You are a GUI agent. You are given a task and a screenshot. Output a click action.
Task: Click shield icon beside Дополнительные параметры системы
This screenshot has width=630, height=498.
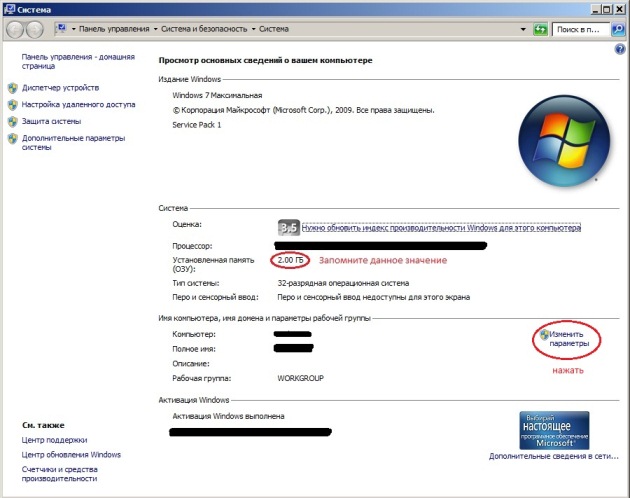(x=13, y=138)
